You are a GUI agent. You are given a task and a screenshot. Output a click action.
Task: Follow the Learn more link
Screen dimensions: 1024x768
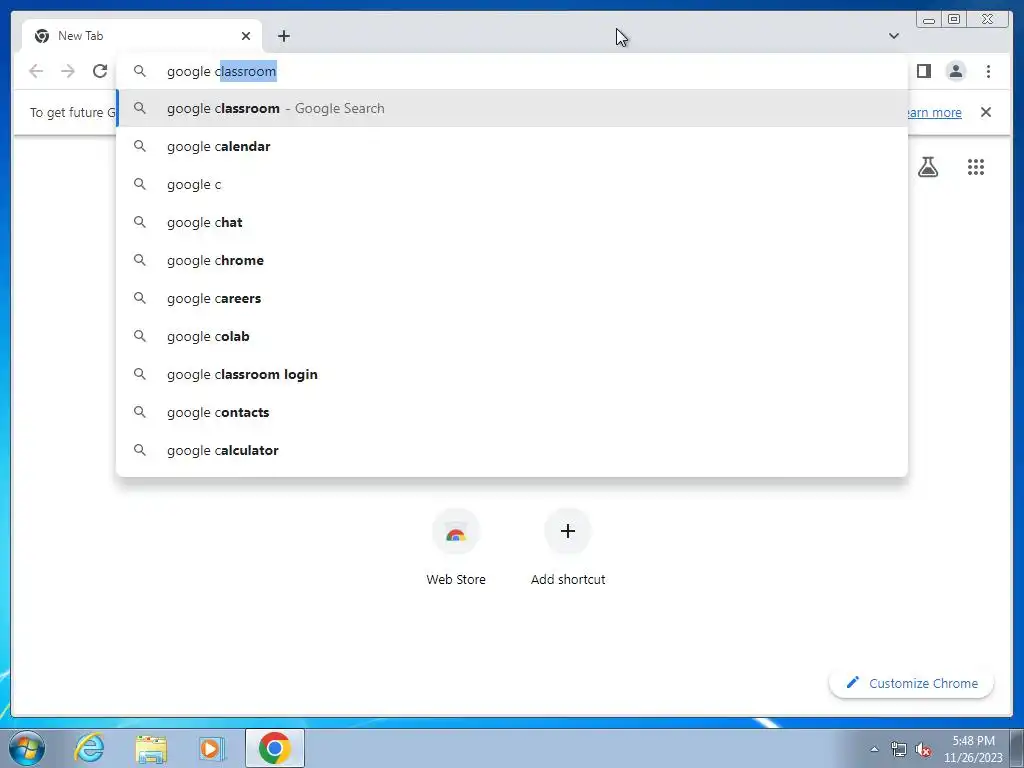[934, 112]
